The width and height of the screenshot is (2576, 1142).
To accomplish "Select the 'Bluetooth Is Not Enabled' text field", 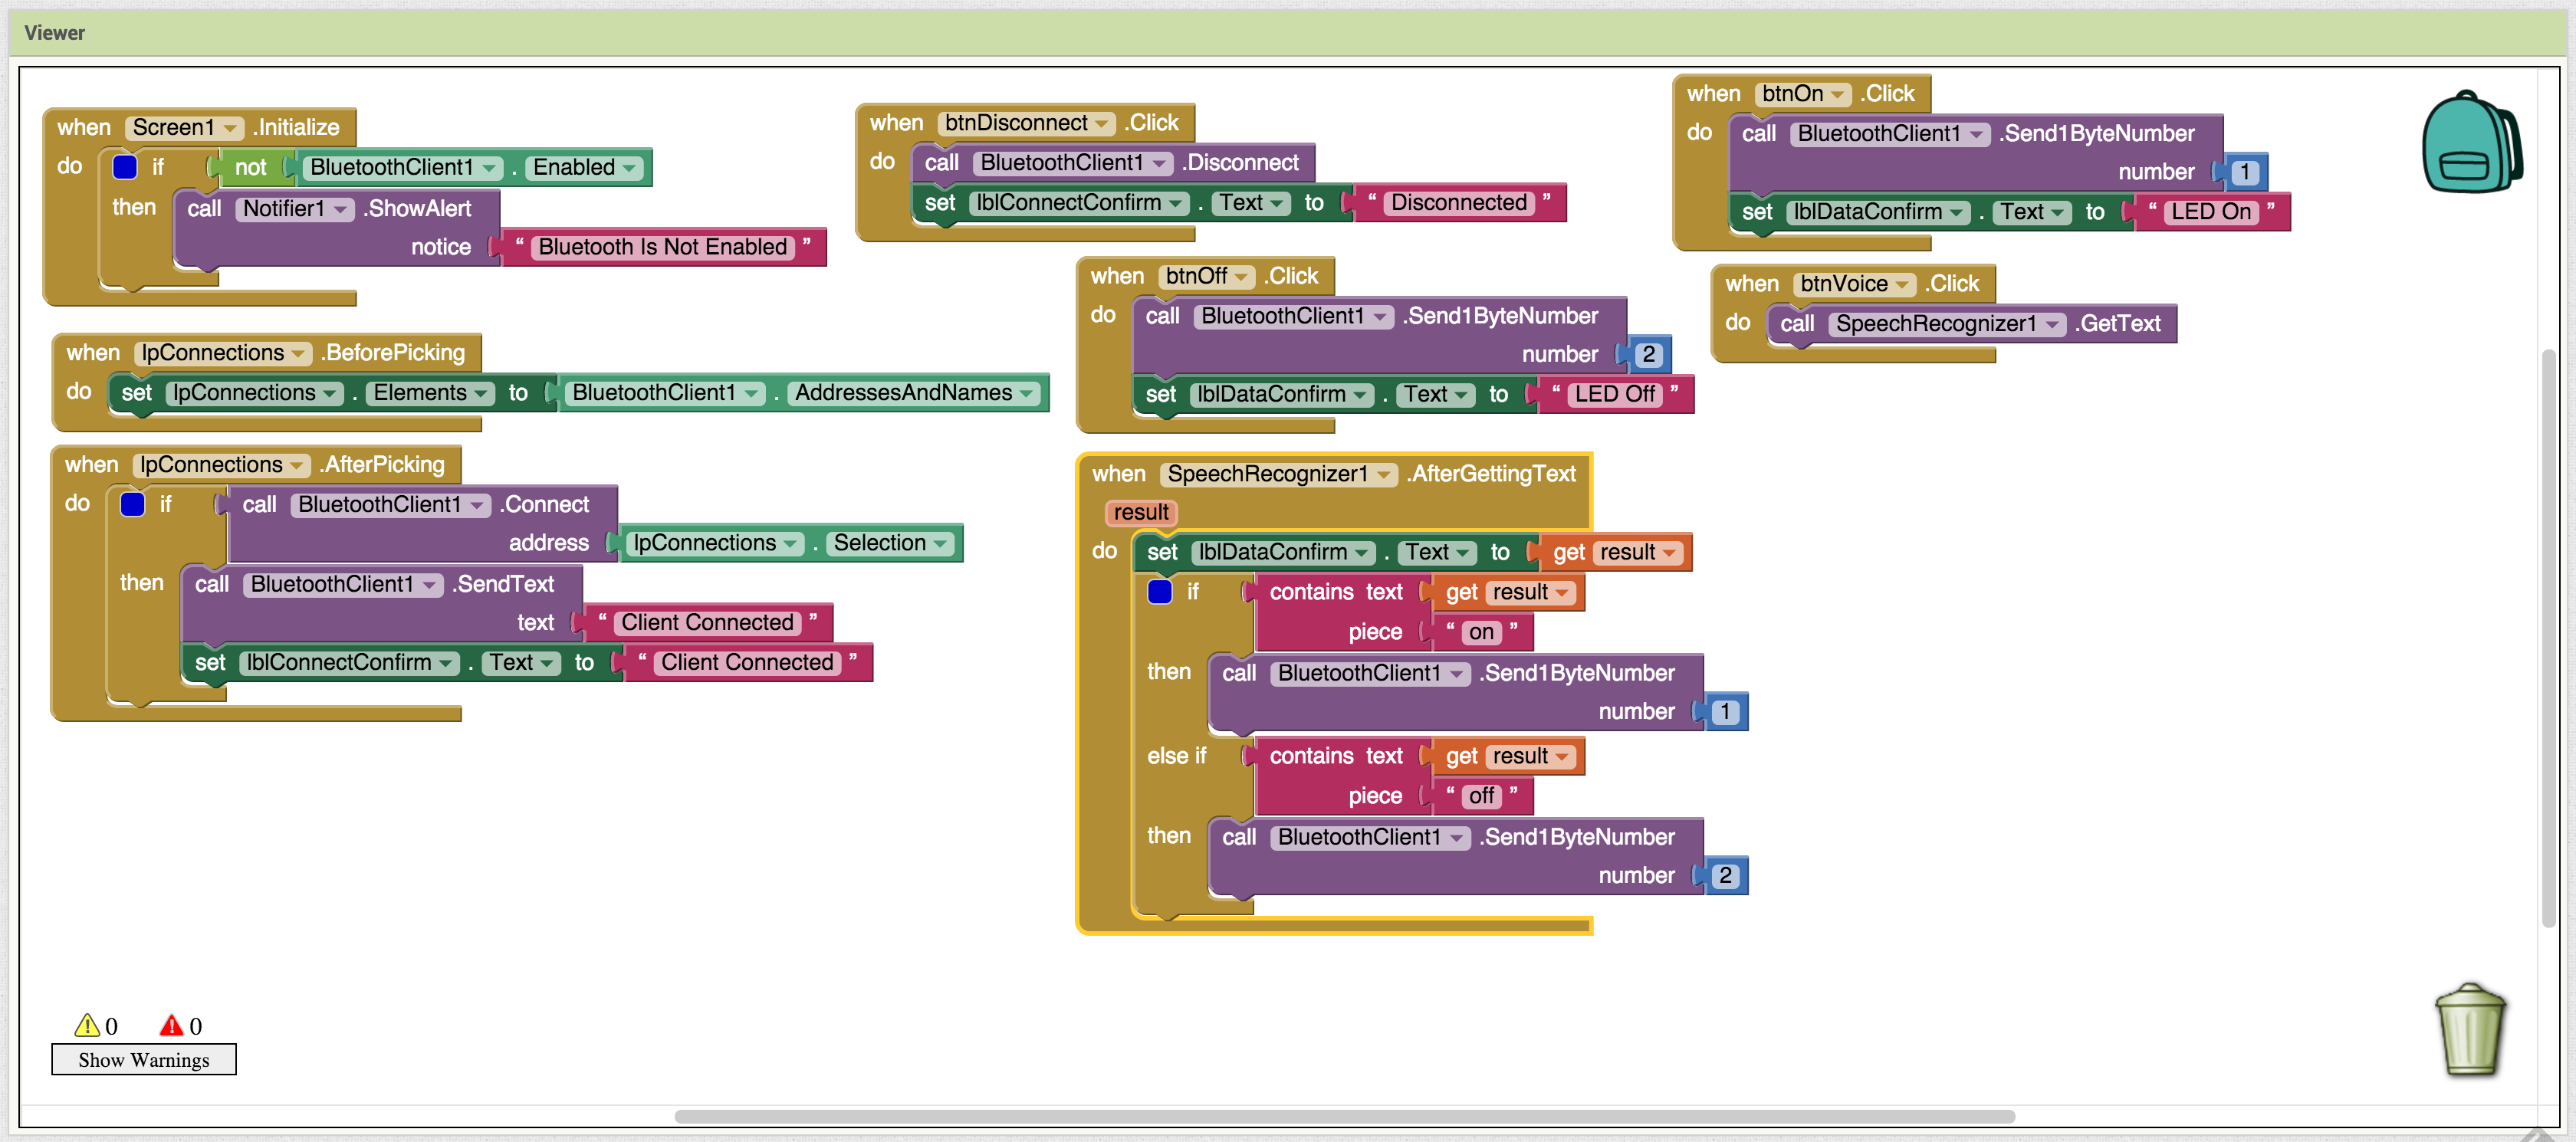I will 662,247.
